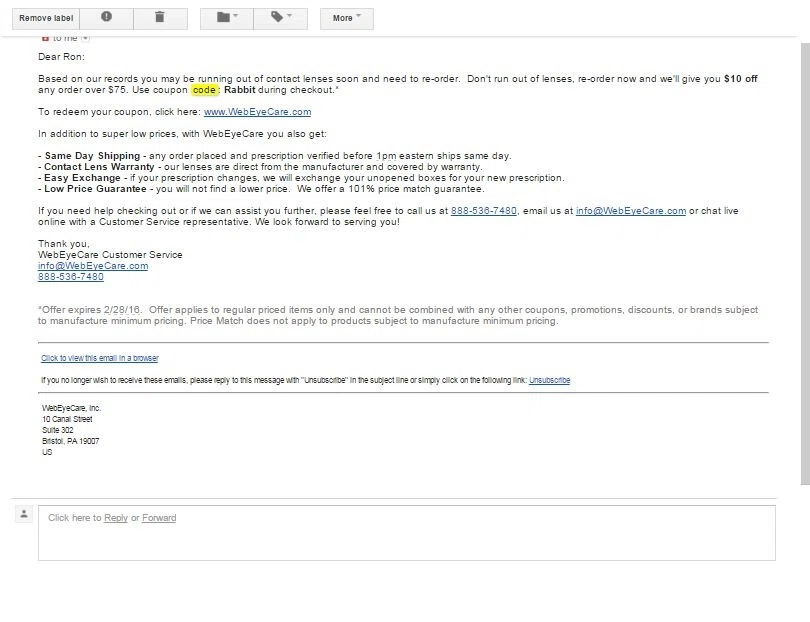Click the 'Easy Exchange' bullet heading
Viewport: 810px width, 622px height.
pyautogui.click(x=82, y=178)
